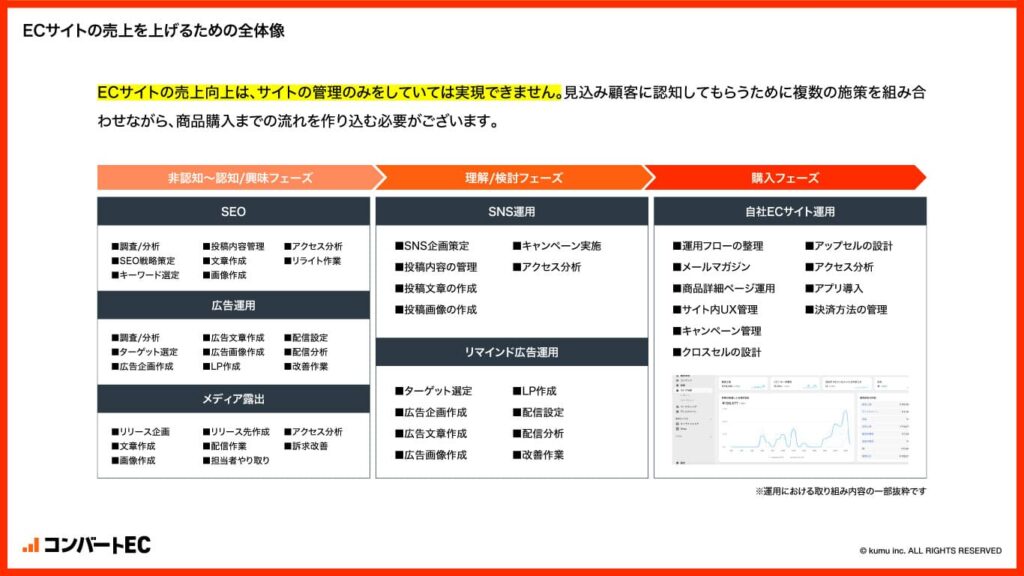This screenshot has width=1024, height=576.
Task: Click the SNS企画策定 bullet item
Action: (436, 246)
